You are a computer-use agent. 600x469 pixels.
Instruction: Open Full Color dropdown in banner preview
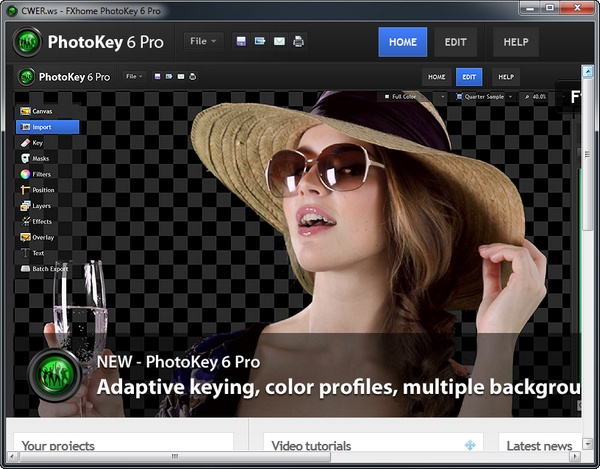414,97
